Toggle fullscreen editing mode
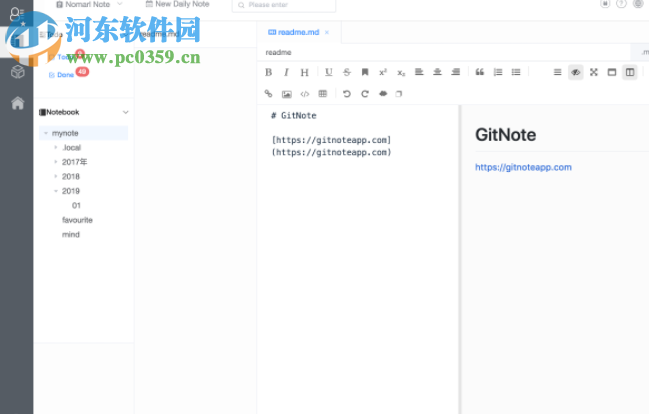This screenshot has height=414, width=649. coord(594,72)
